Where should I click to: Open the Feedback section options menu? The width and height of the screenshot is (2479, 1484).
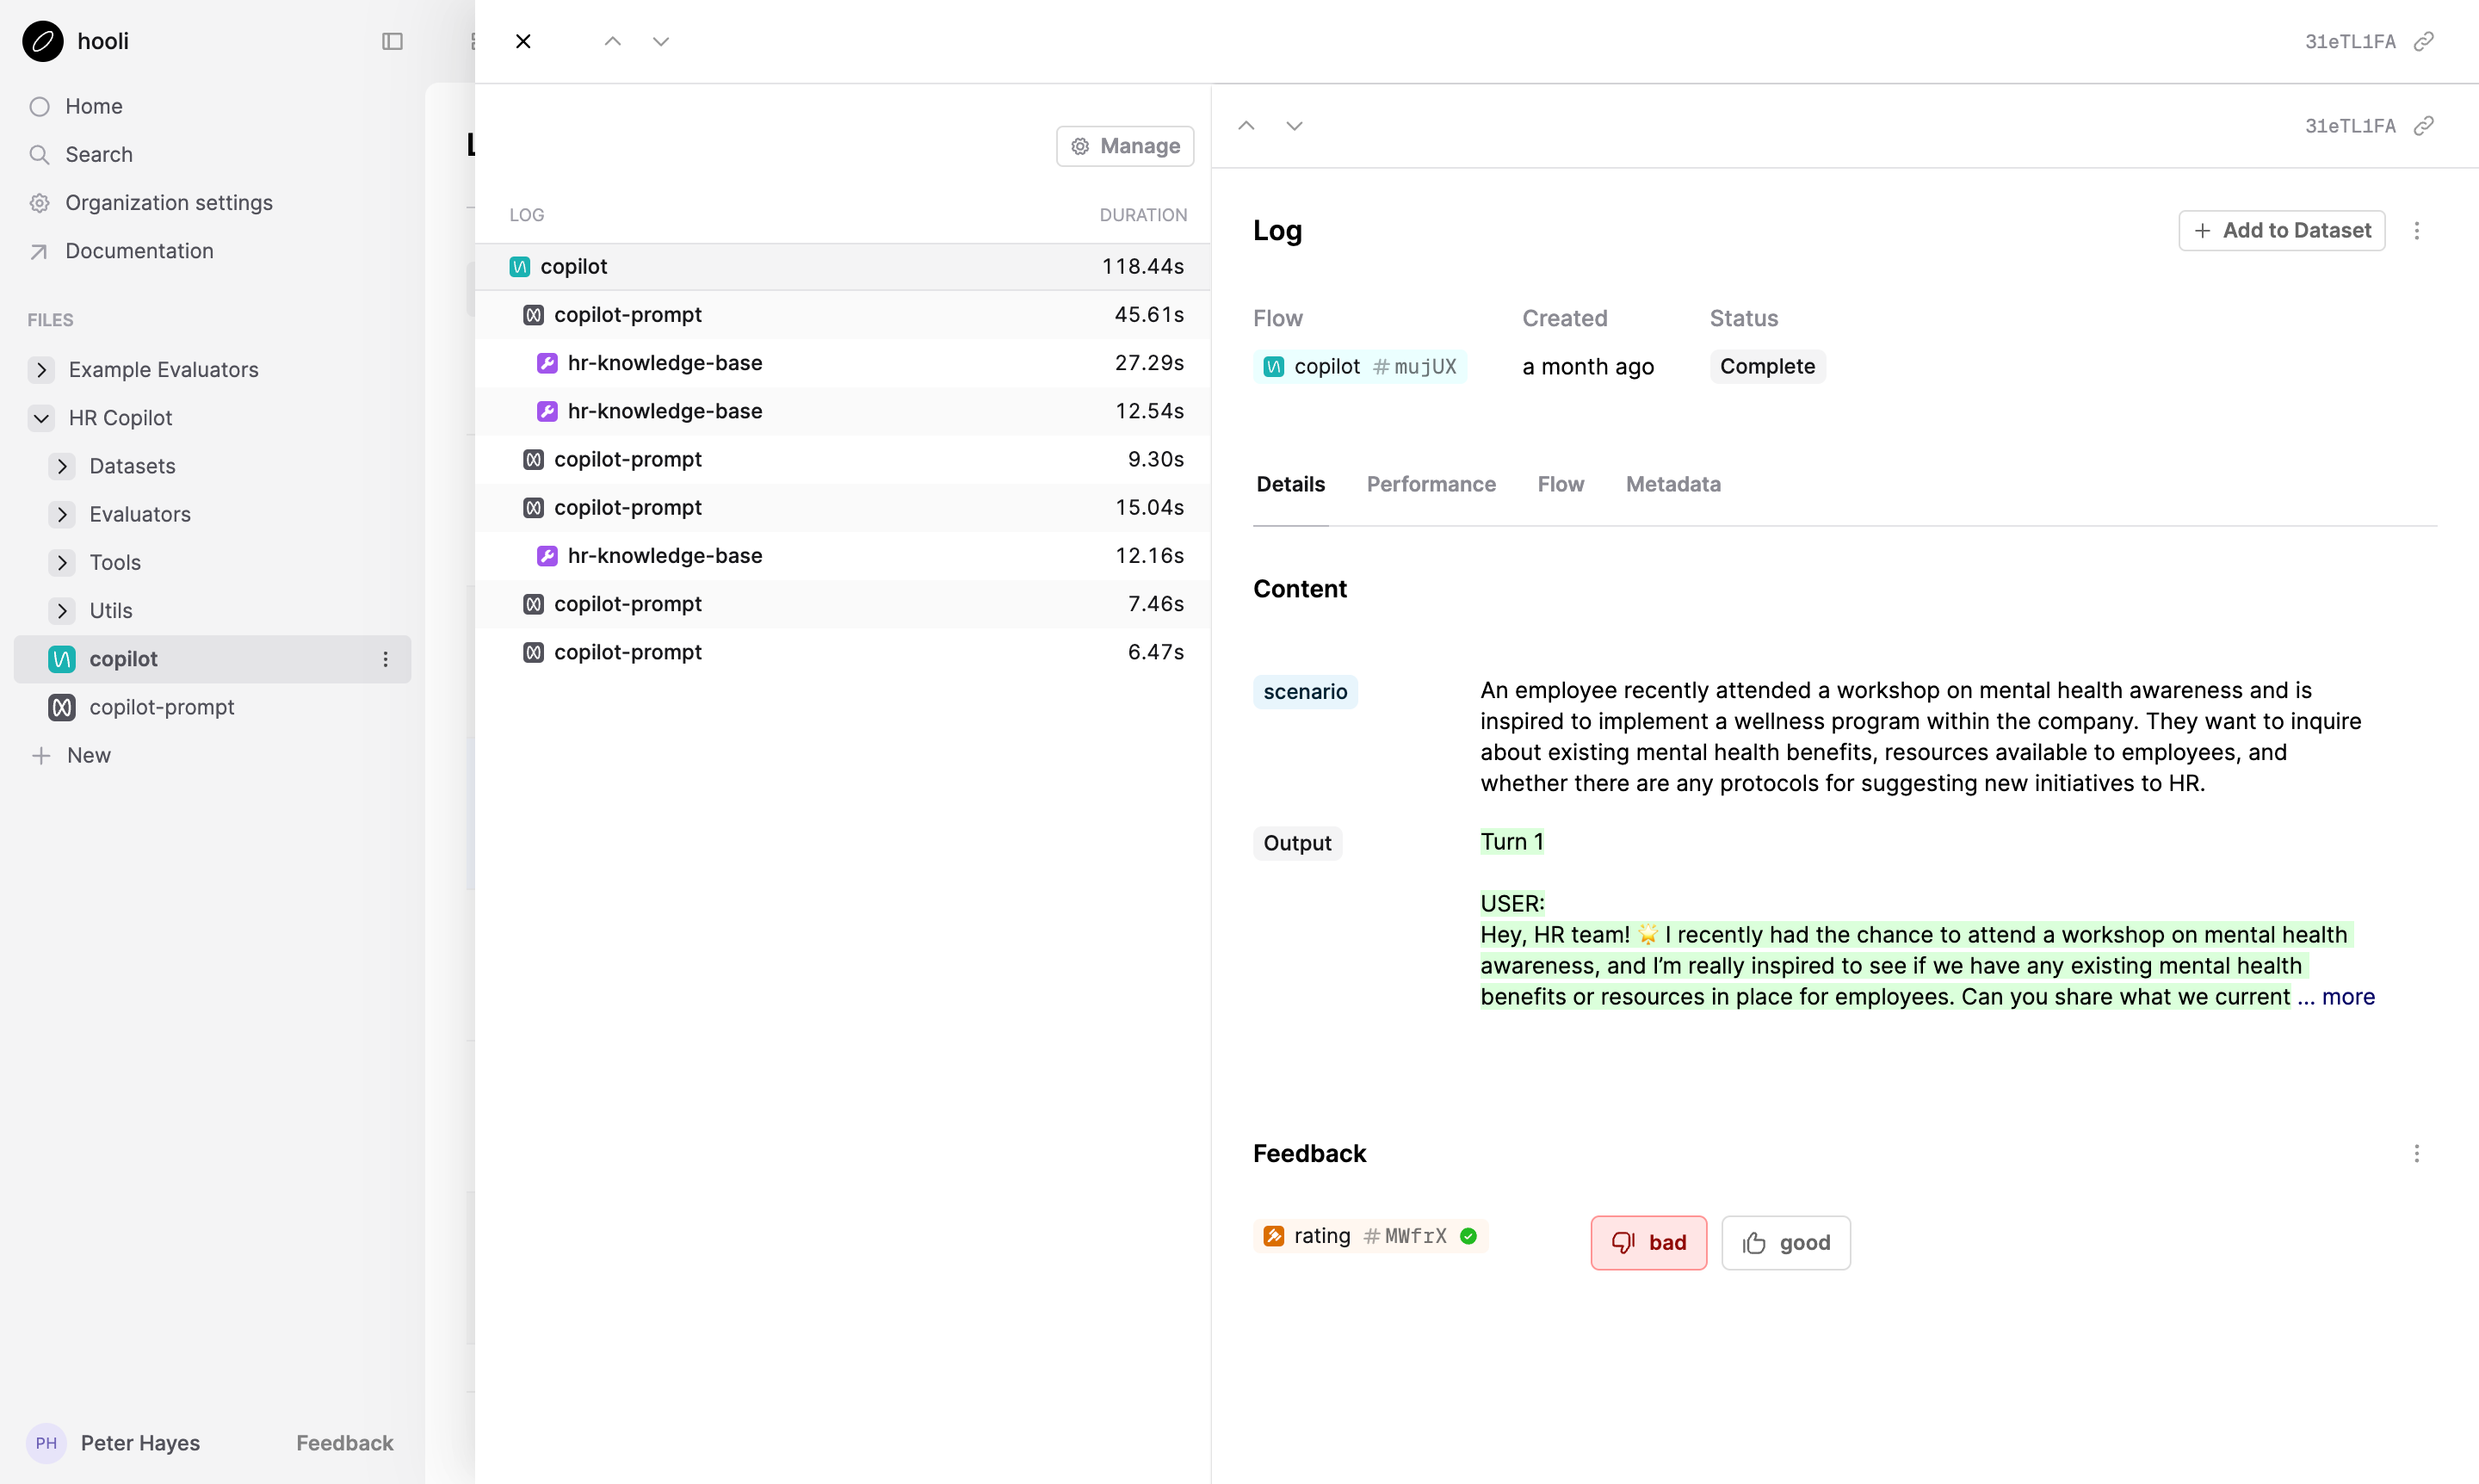point(2416,1153)
